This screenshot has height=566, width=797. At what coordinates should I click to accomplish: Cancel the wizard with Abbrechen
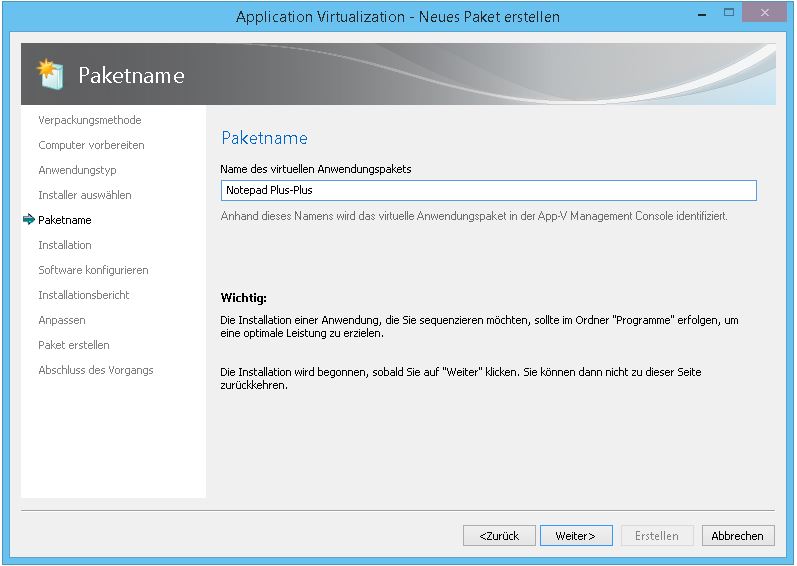[x=738, y=536]
